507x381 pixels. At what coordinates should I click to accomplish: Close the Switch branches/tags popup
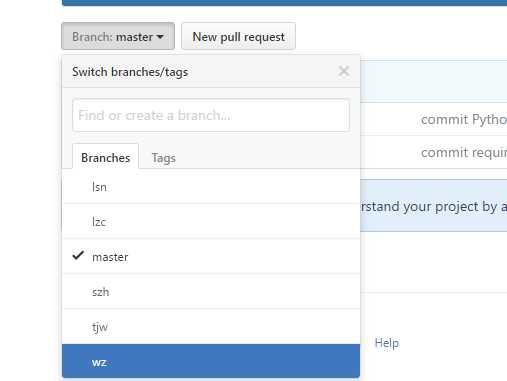pyautogui.click(x=344, y=71)
